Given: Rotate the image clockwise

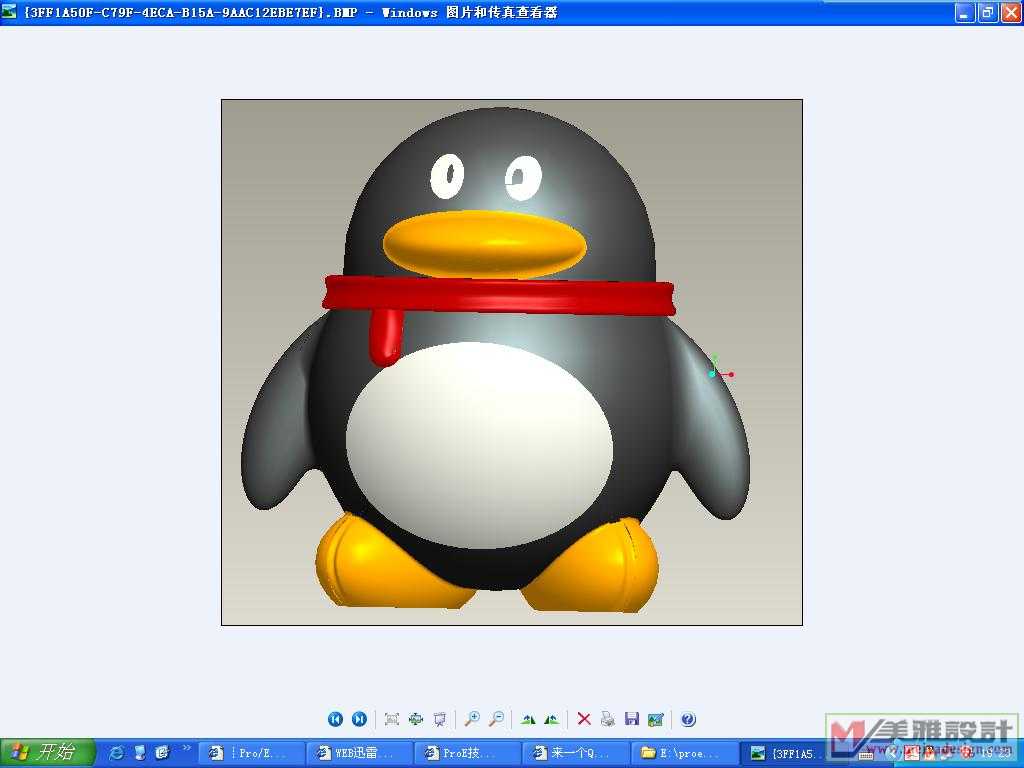Looking at the screenshot, I should 528,719.
